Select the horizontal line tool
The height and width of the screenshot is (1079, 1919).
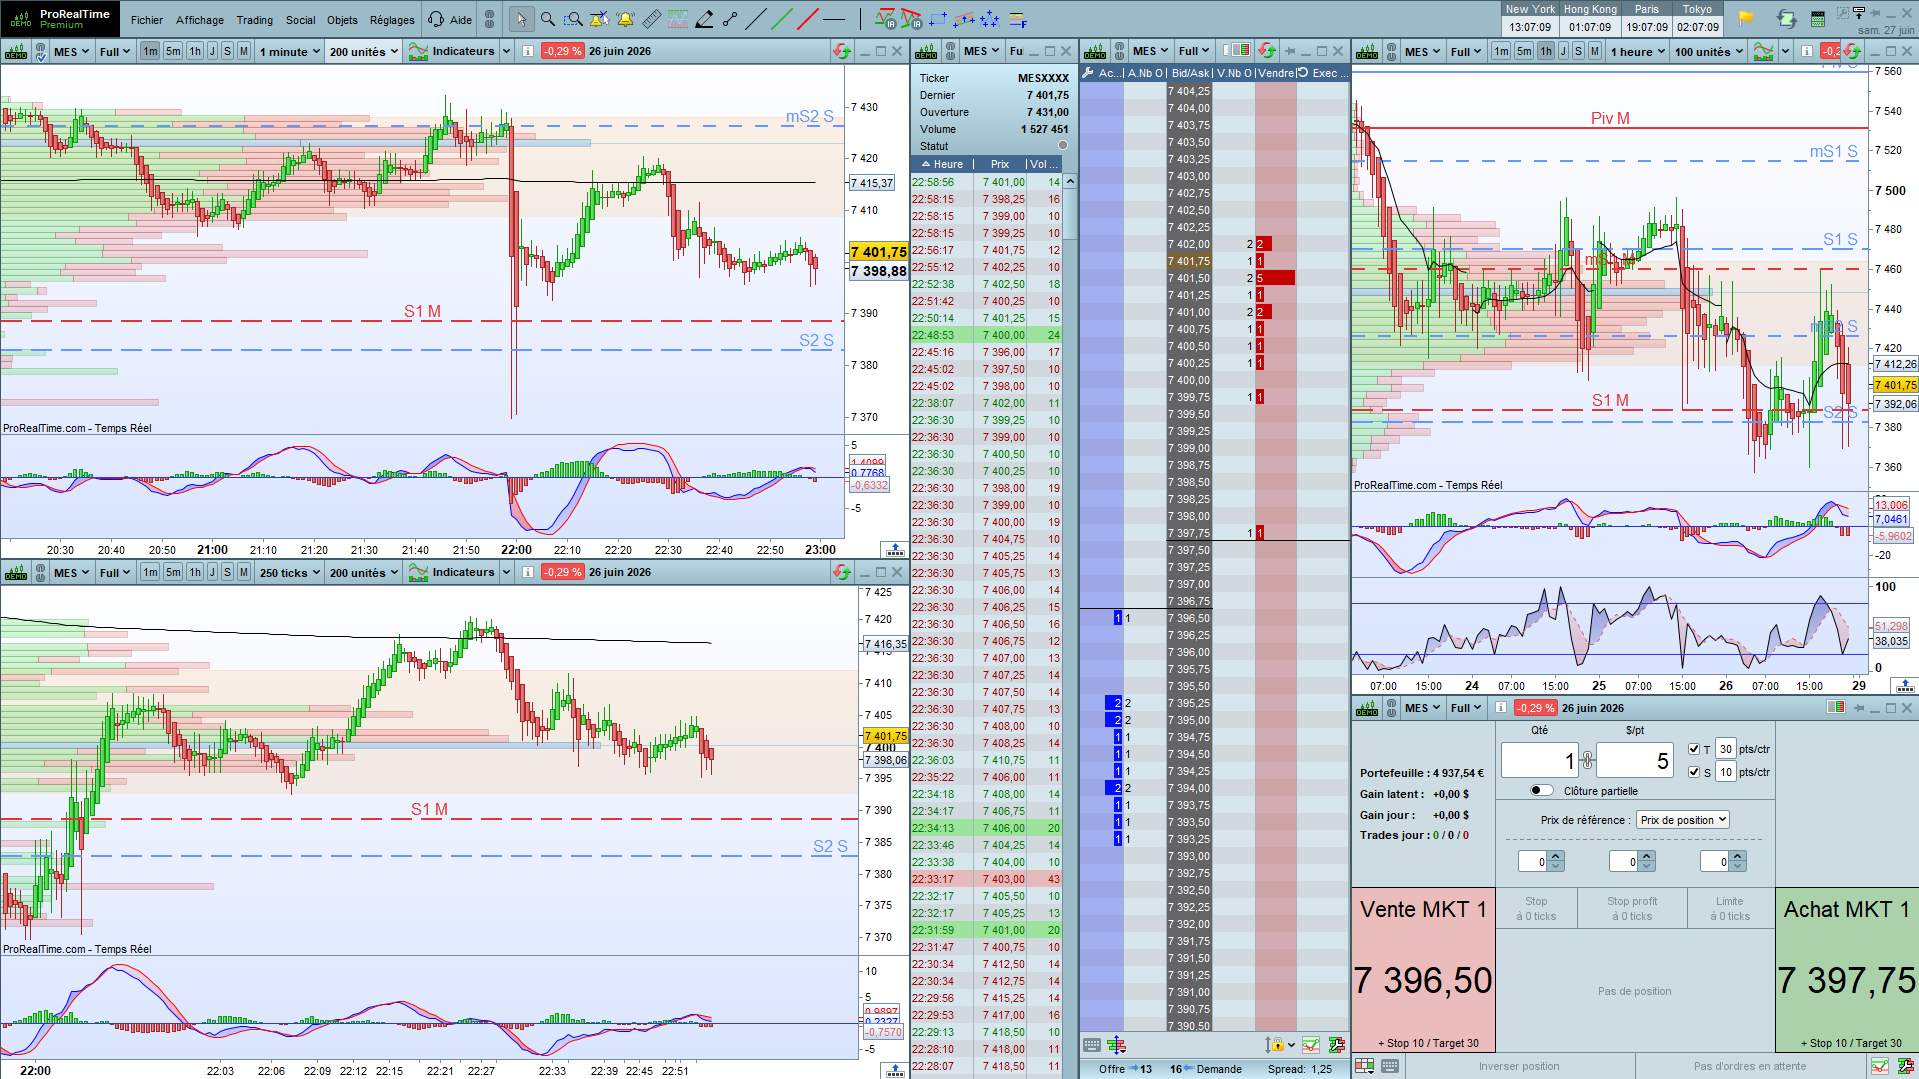coord(834,19)
